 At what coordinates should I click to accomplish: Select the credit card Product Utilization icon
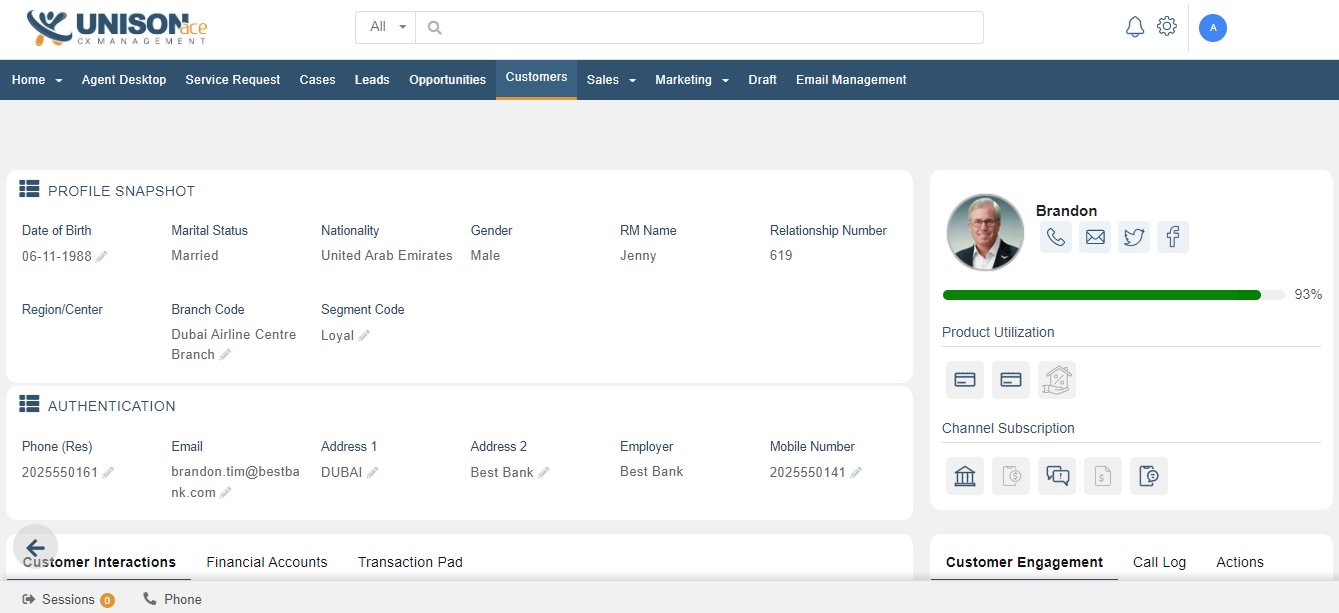click(x=964, y=379)
